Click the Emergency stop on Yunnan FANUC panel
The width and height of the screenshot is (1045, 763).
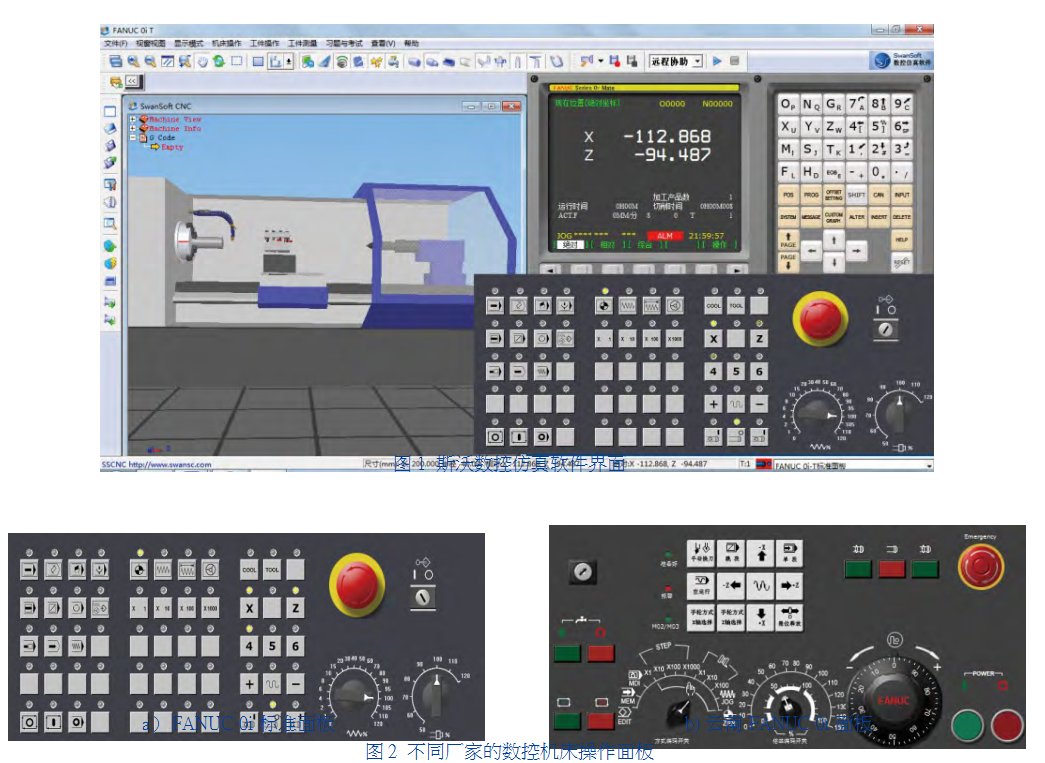click(980, 566)
